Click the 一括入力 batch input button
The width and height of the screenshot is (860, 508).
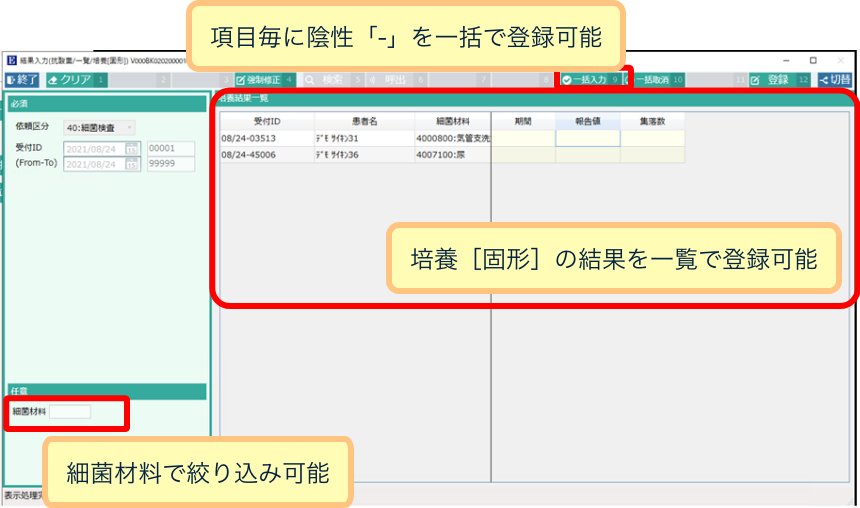[584, 79]
